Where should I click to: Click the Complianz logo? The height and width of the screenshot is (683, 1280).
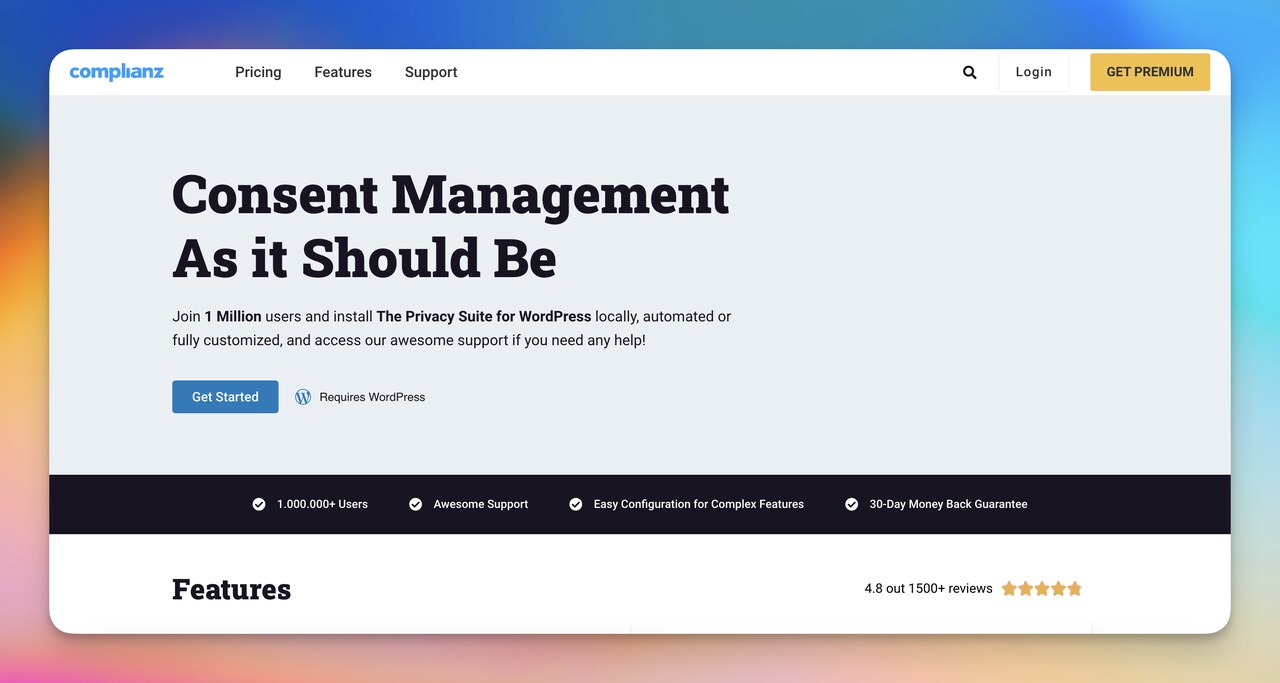point(116,72)
